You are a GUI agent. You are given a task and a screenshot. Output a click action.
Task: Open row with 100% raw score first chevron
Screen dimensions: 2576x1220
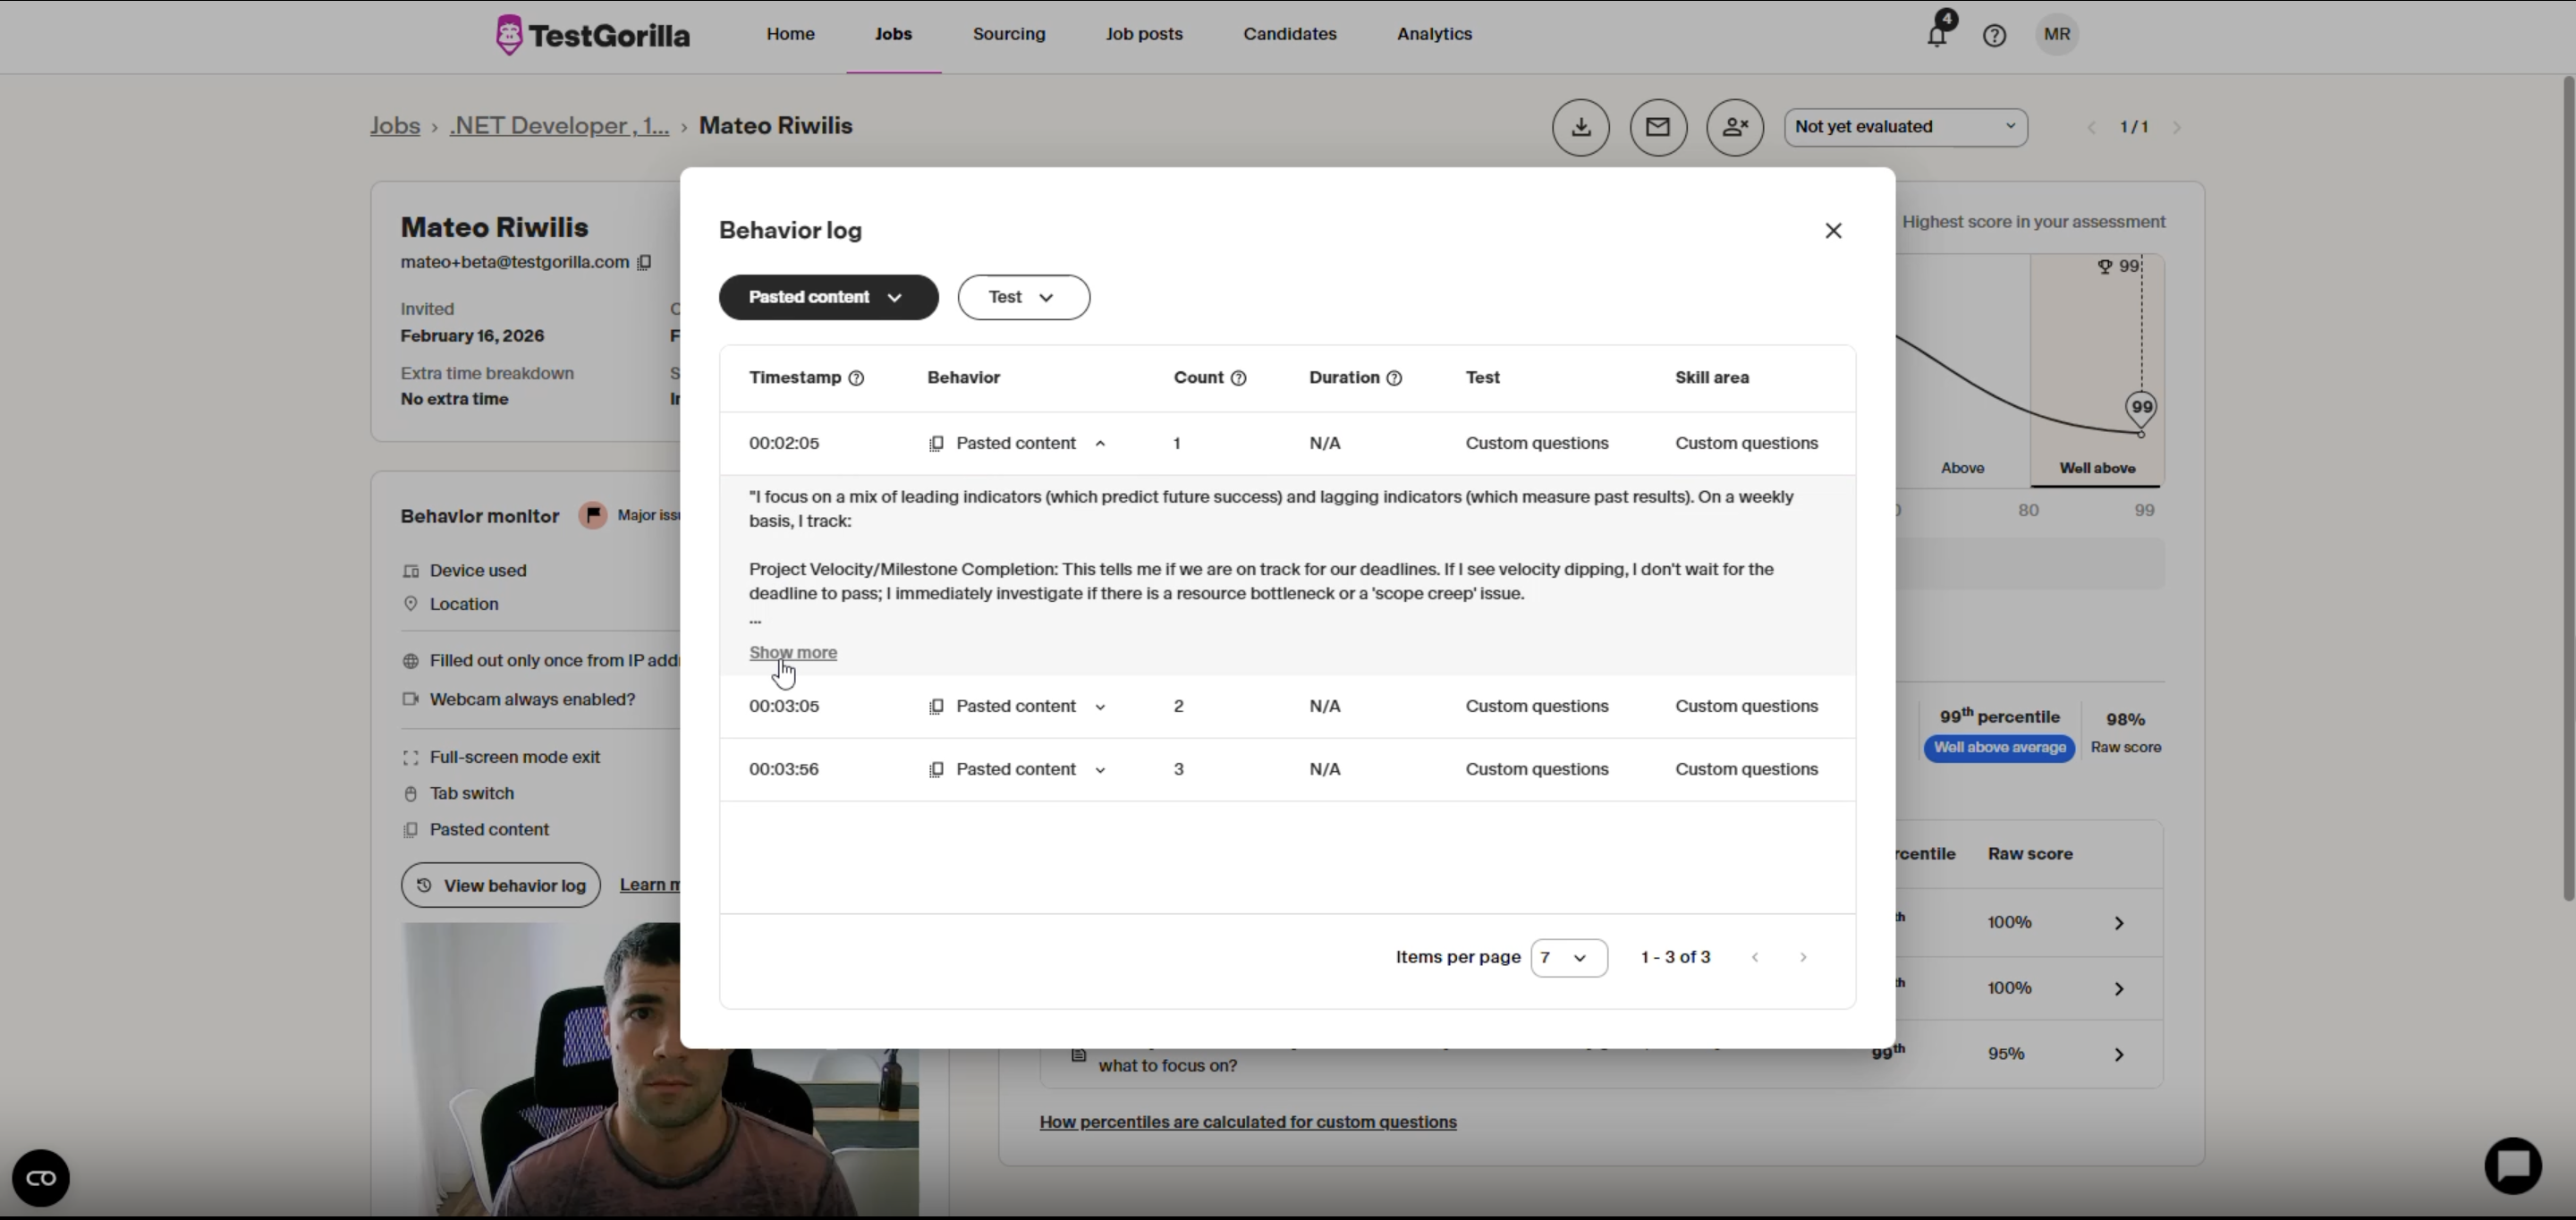[x=2119, y=923]
